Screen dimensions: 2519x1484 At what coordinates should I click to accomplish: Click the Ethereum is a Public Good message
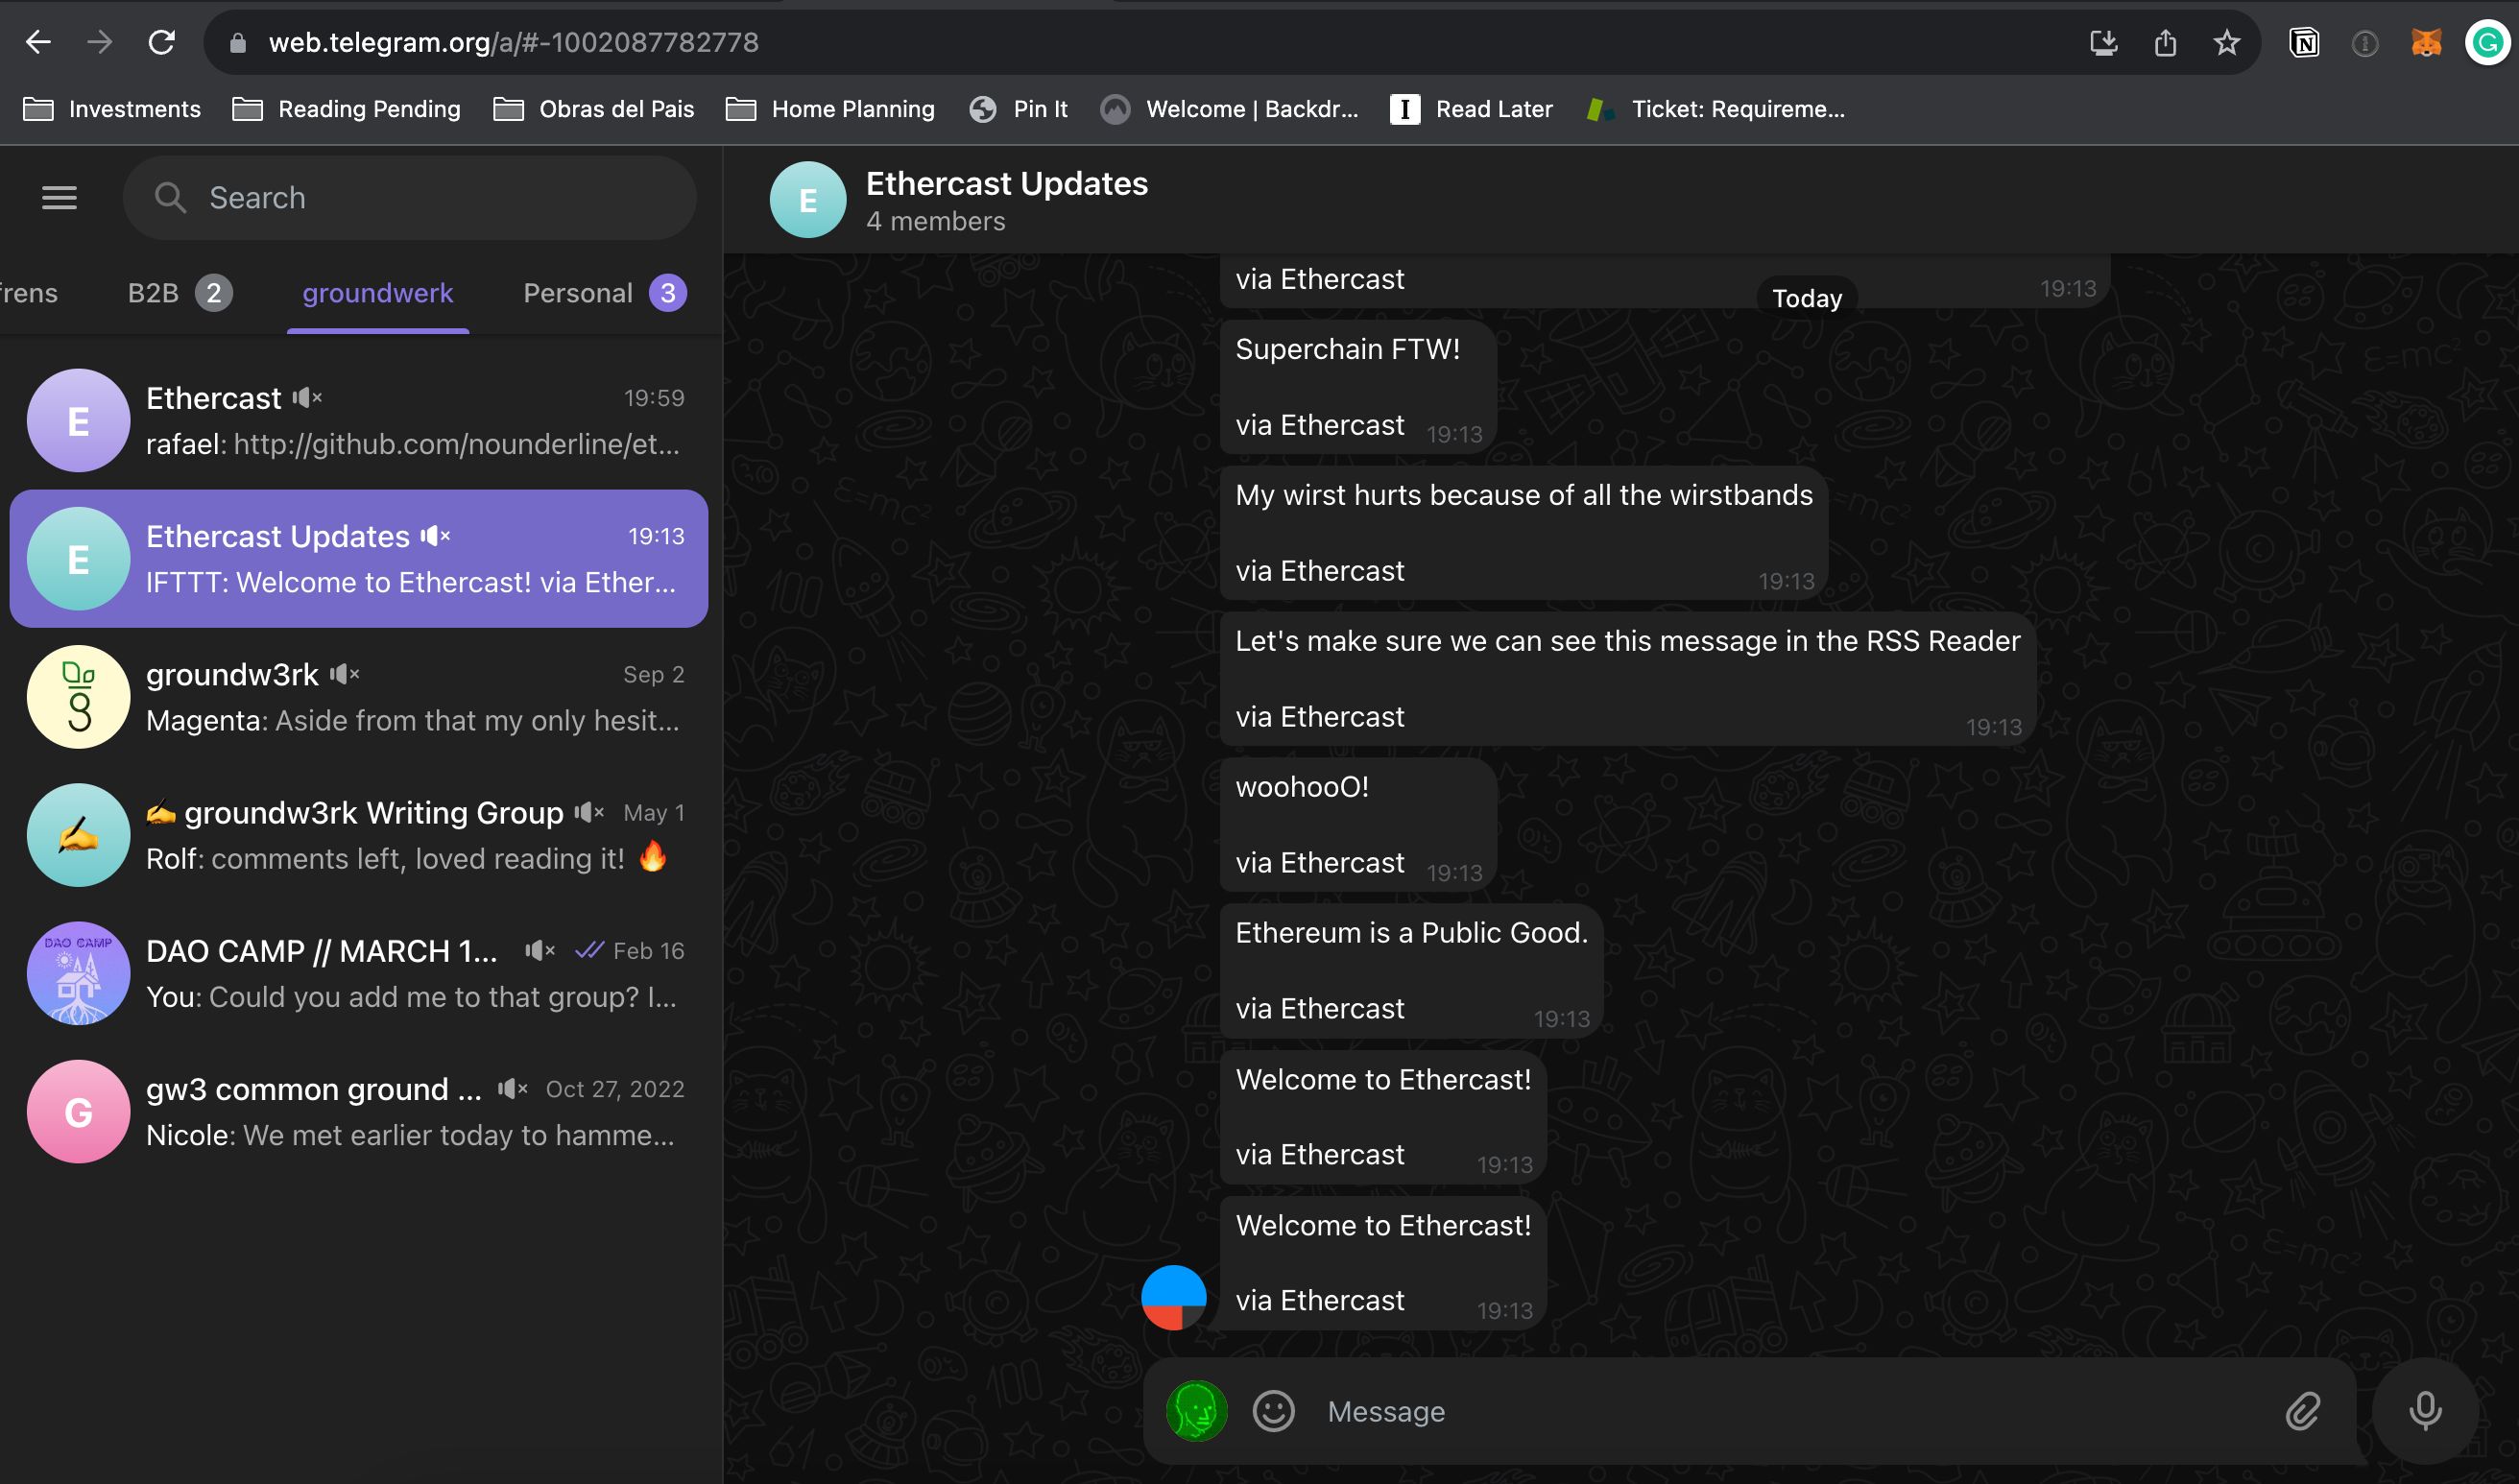tap(1412, 970)
